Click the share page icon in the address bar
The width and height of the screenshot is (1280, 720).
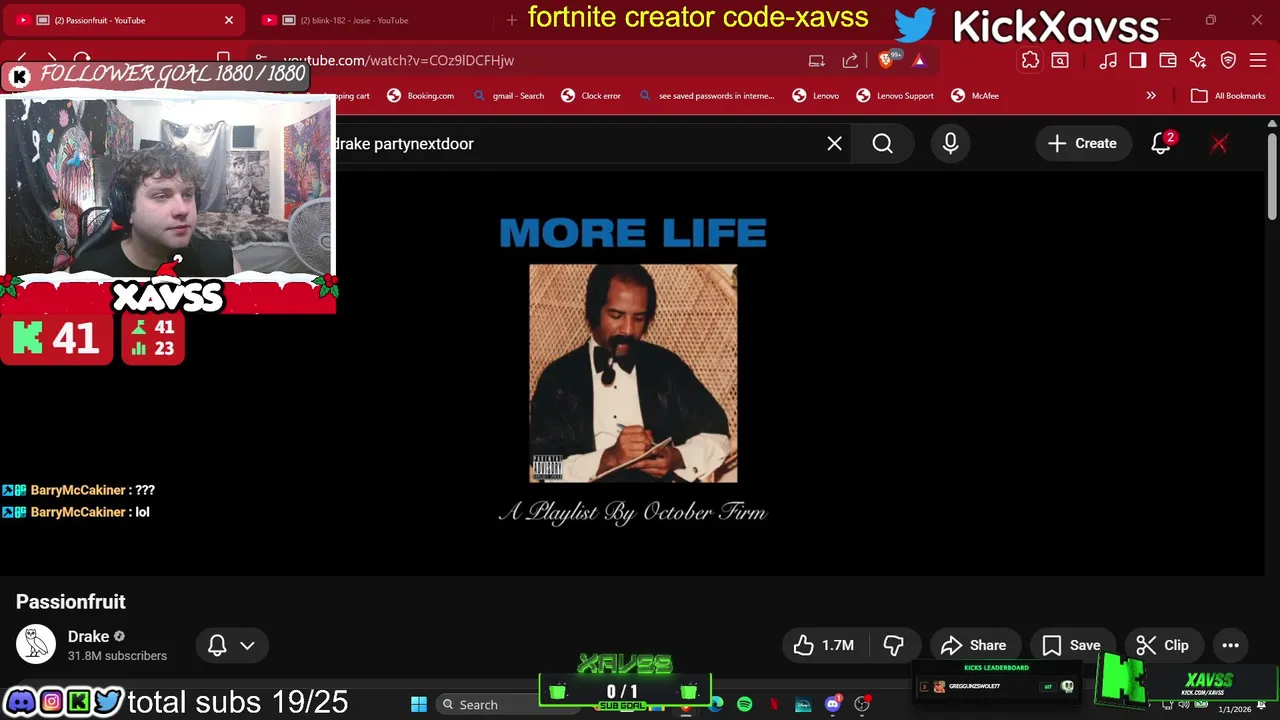click(850, 60)
